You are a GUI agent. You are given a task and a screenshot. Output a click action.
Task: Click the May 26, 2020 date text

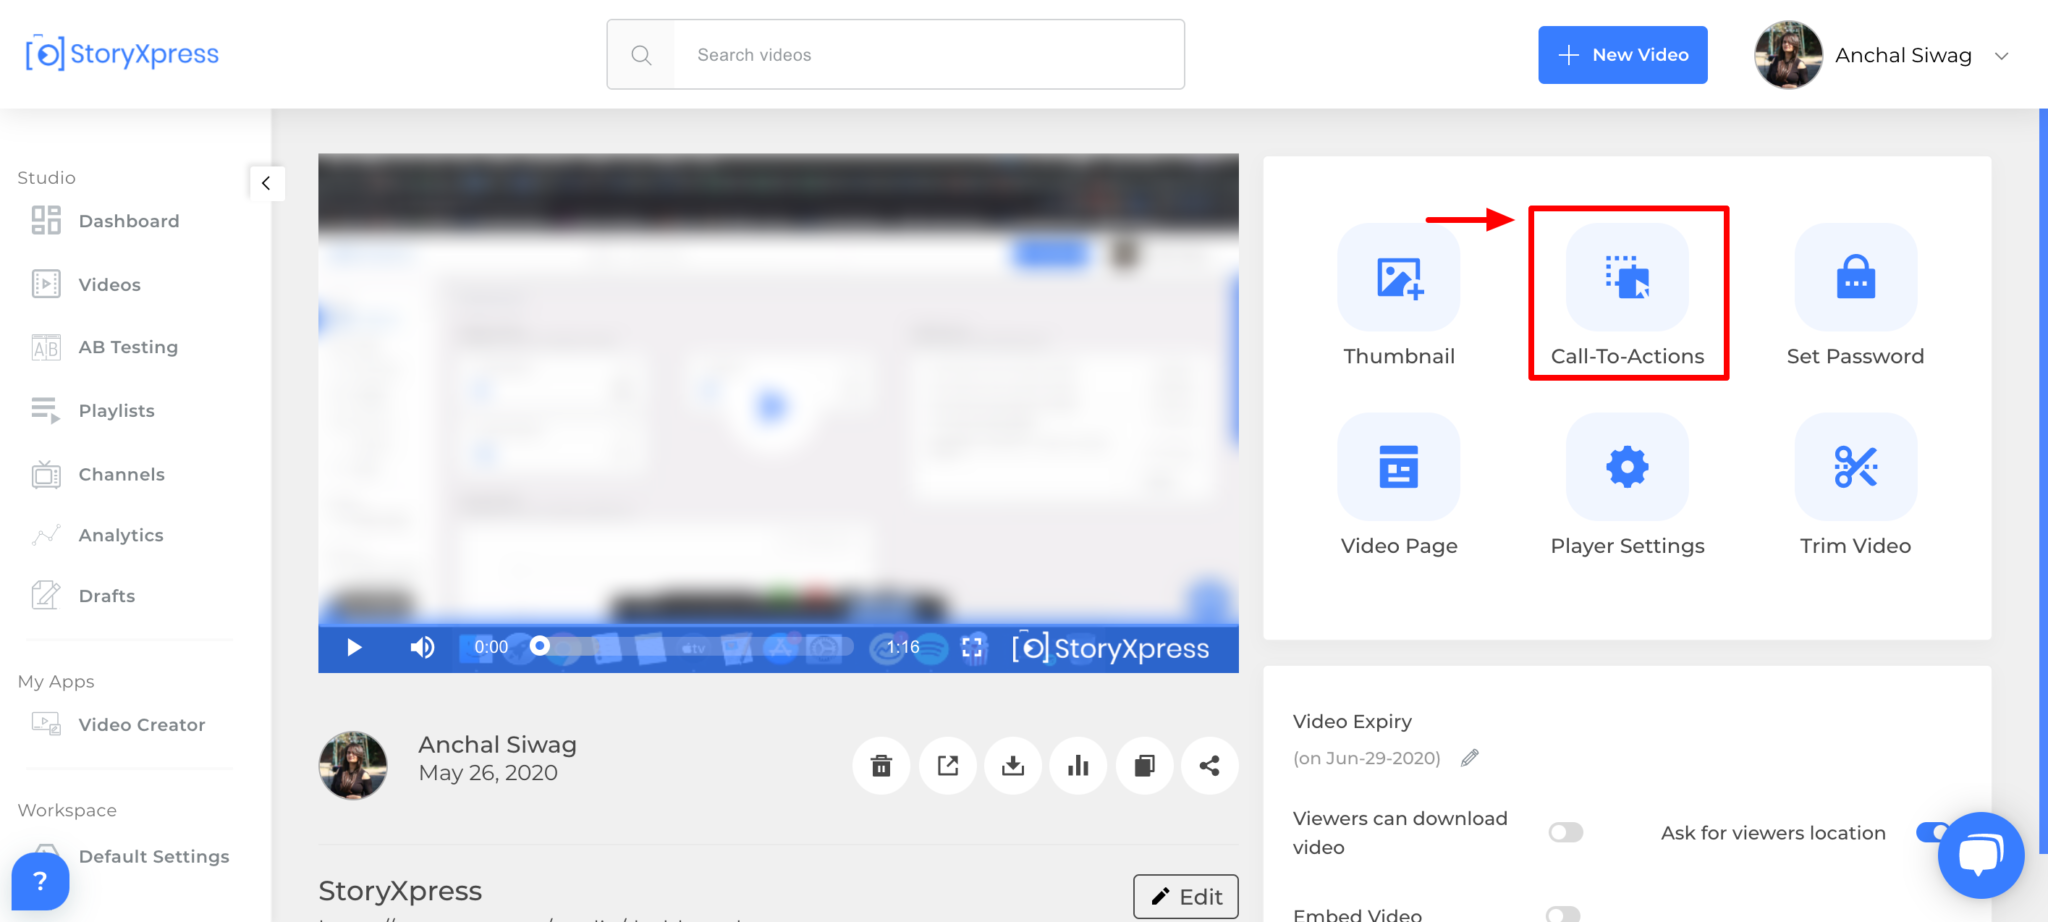488,773
